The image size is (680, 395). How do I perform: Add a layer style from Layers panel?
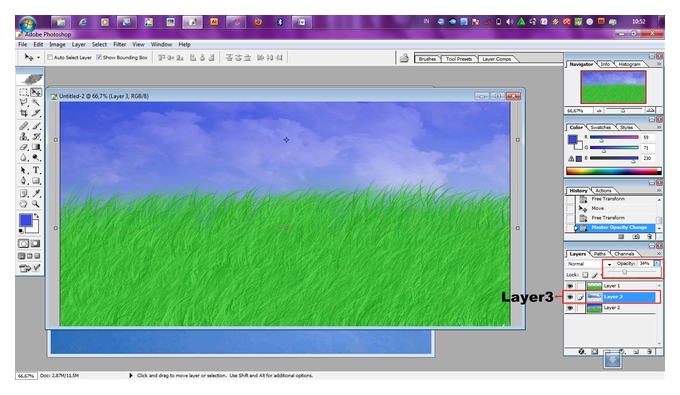pos(582,351)
